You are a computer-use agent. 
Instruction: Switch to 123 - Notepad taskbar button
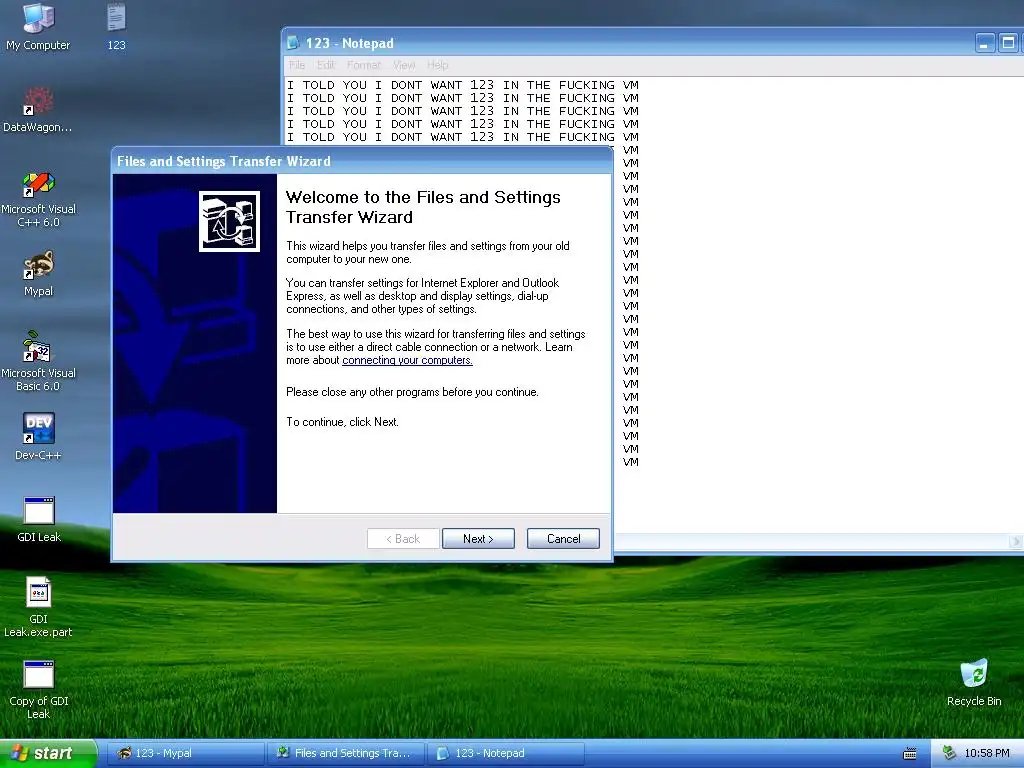505,753
